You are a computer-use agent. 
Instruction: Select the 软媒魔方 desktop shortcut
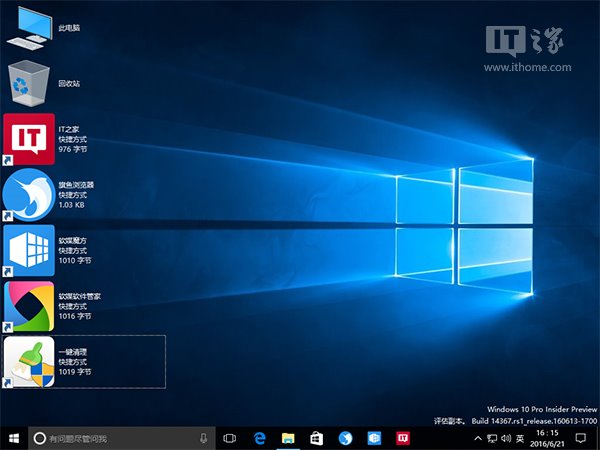tap(30, 250)
